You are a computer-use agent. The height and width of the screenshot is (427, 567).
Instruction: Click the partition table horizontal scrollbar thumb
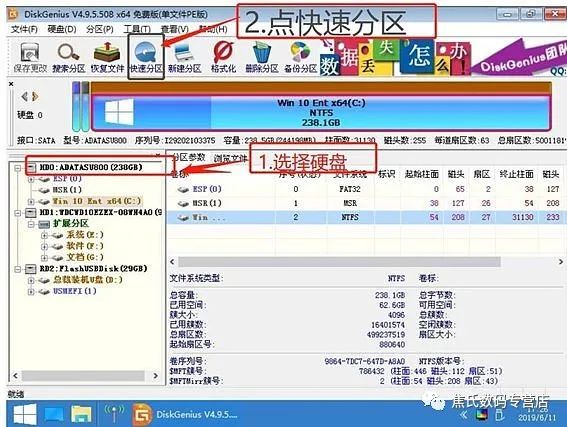point(339,261)
